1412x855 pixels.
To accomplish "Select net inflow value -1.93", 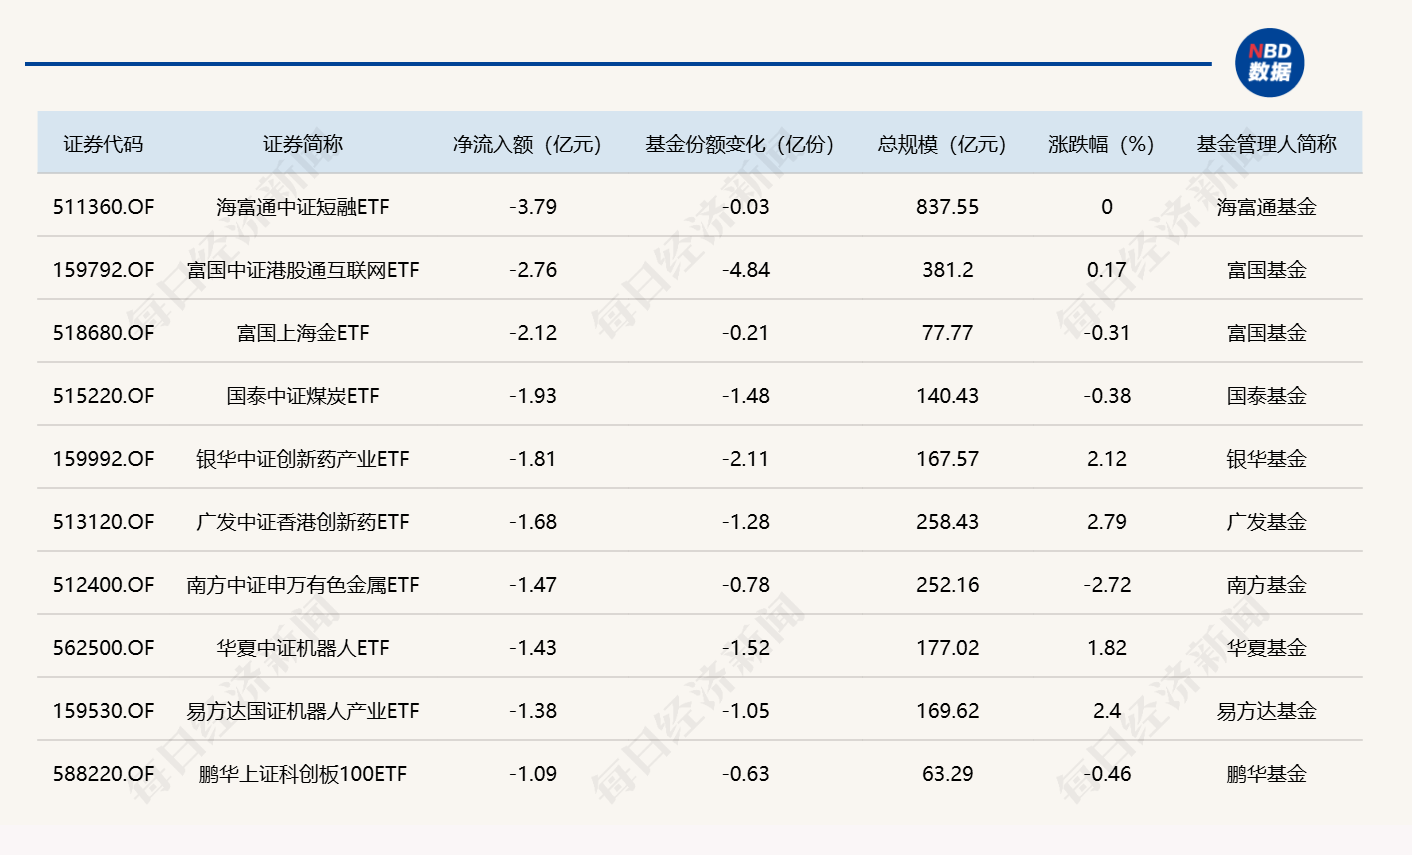I will click(533, 396).
